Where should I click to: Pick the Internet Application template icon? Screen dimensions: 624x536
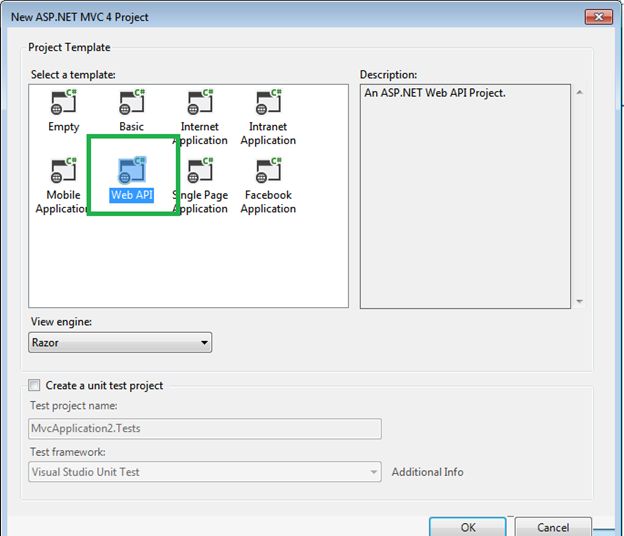(x=200, y=103)
